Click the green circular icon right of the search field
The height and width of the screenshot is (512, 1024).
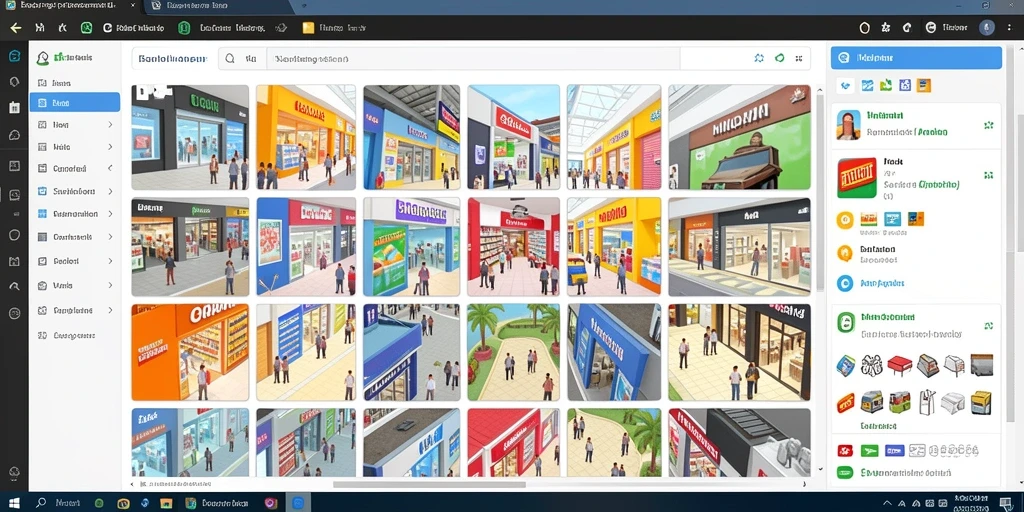[779, 58]
